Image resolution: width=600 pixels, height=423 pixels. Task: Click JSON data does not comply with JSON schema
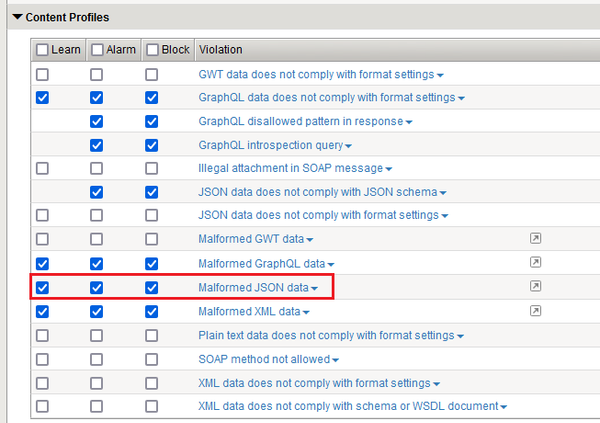click(x=317, y=192)
